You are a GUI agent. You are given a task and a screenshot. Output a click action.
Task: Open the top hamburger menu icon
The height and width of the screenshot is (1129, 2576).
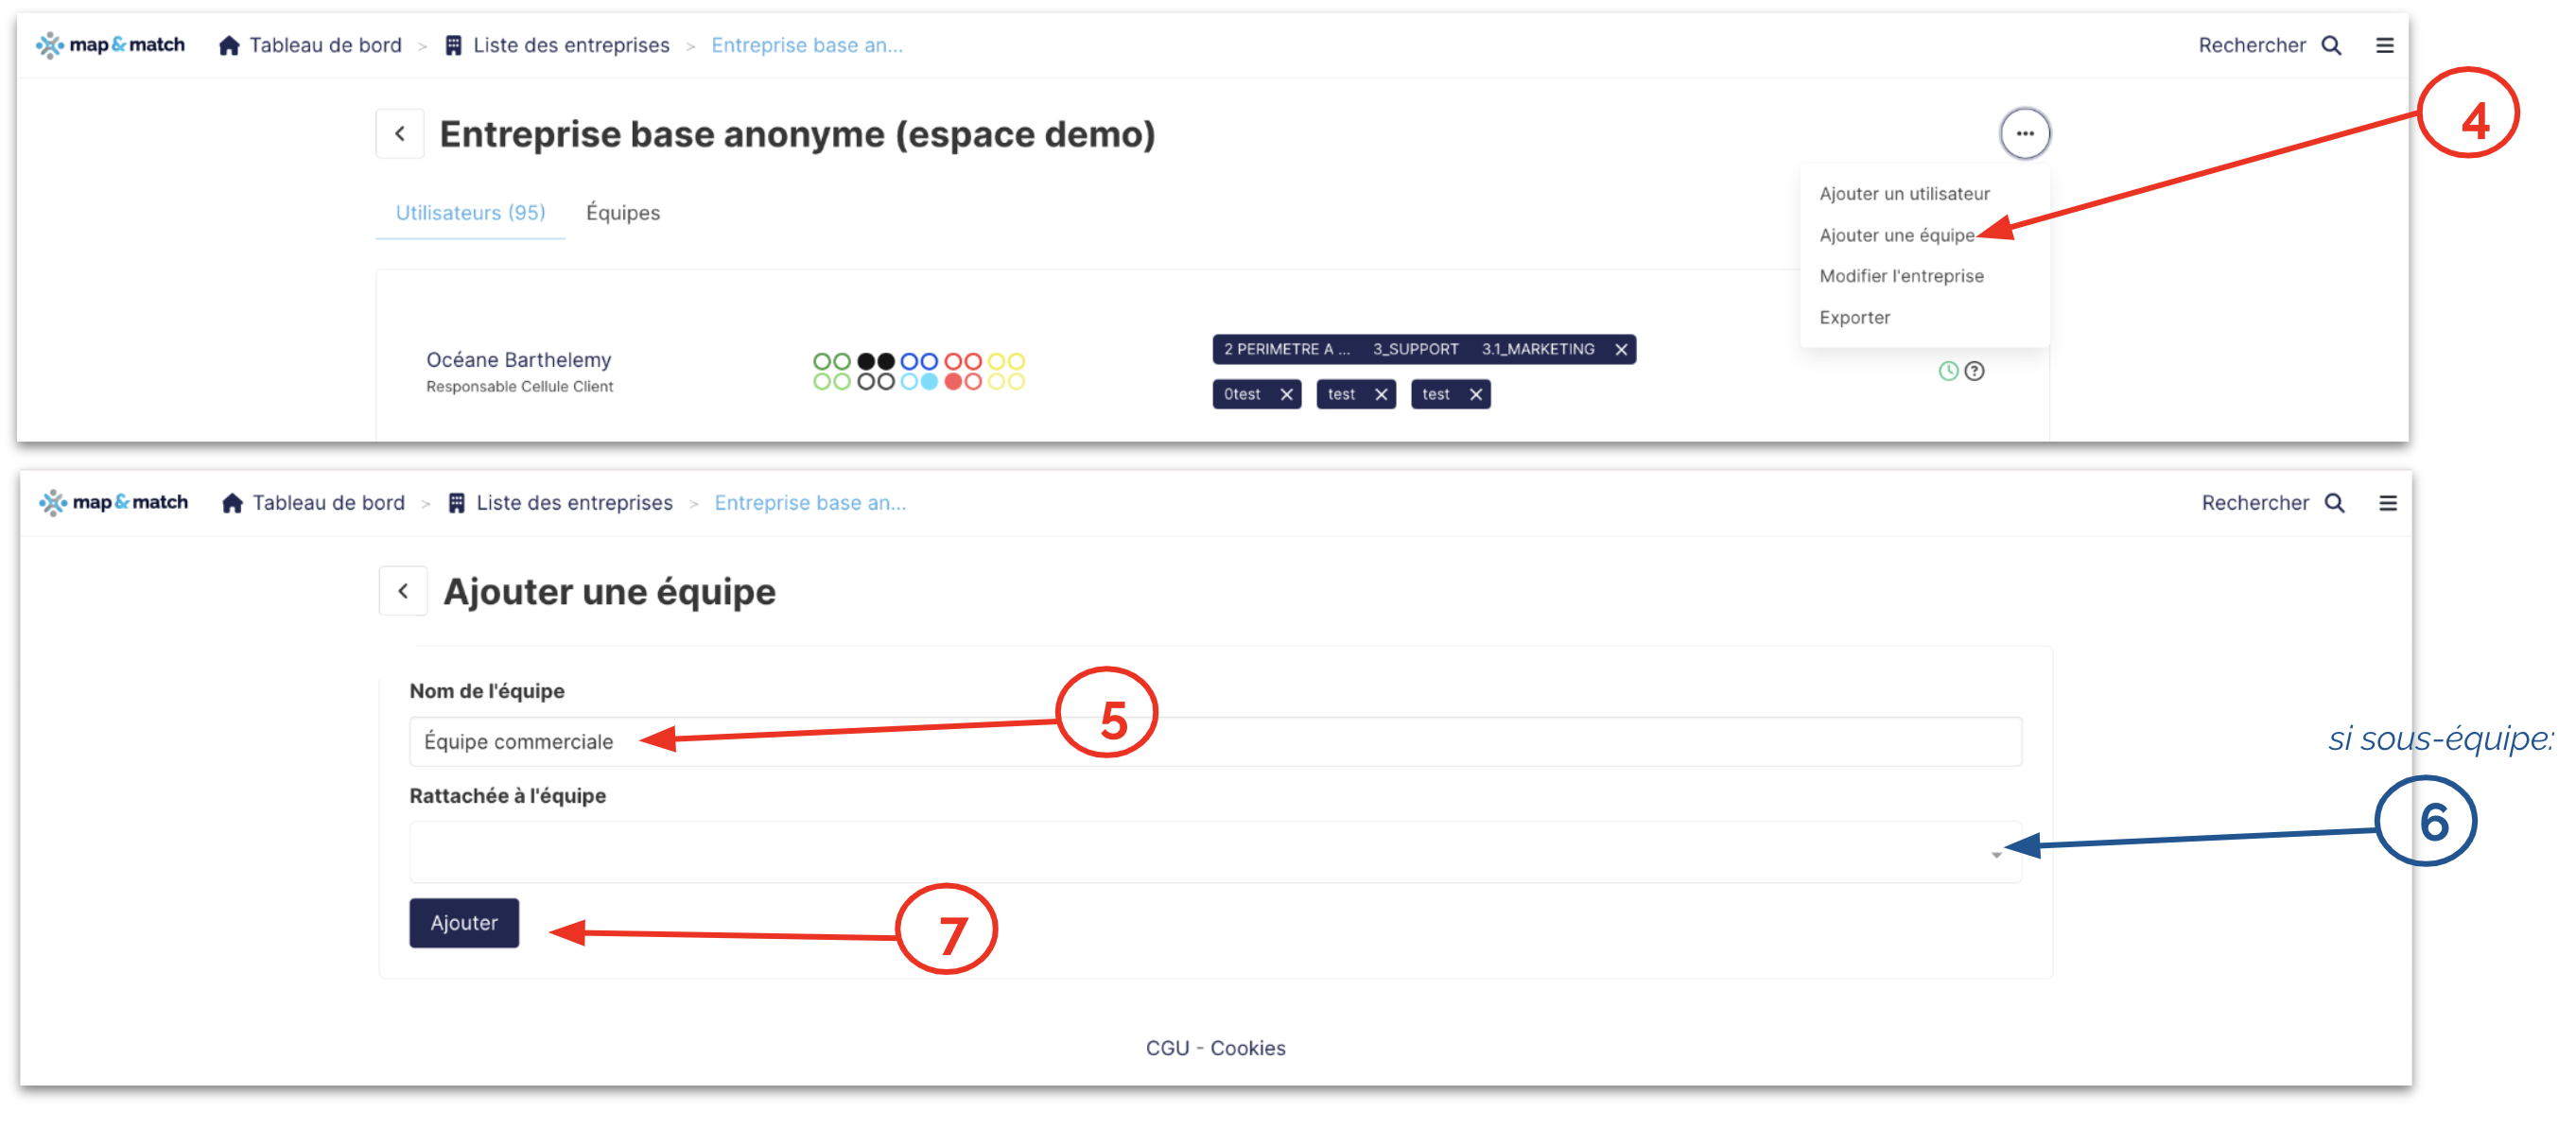(2384, 45)
